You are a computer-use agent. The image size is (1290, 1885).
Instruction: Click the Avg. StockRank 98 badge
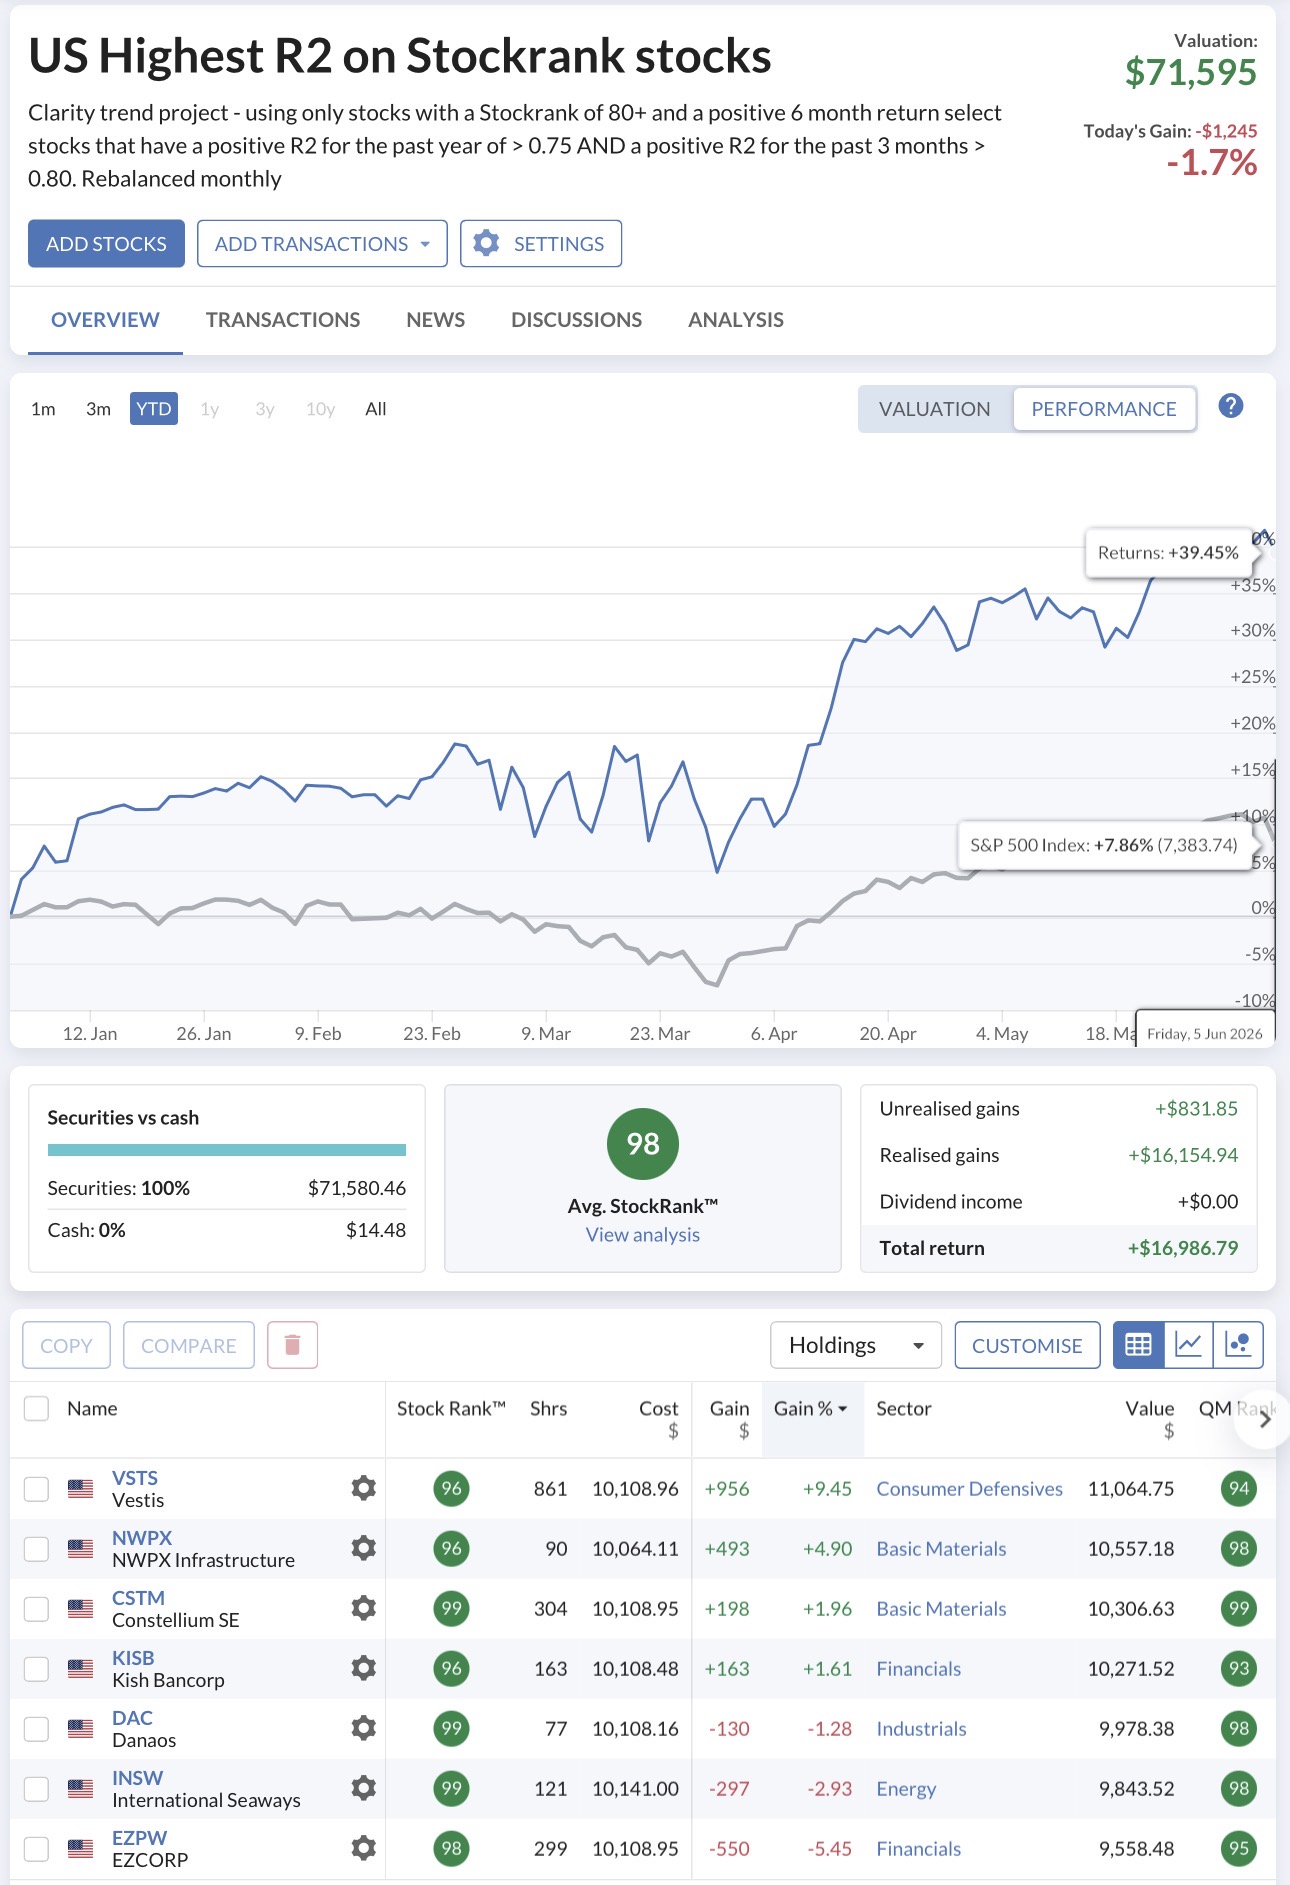643,1143
